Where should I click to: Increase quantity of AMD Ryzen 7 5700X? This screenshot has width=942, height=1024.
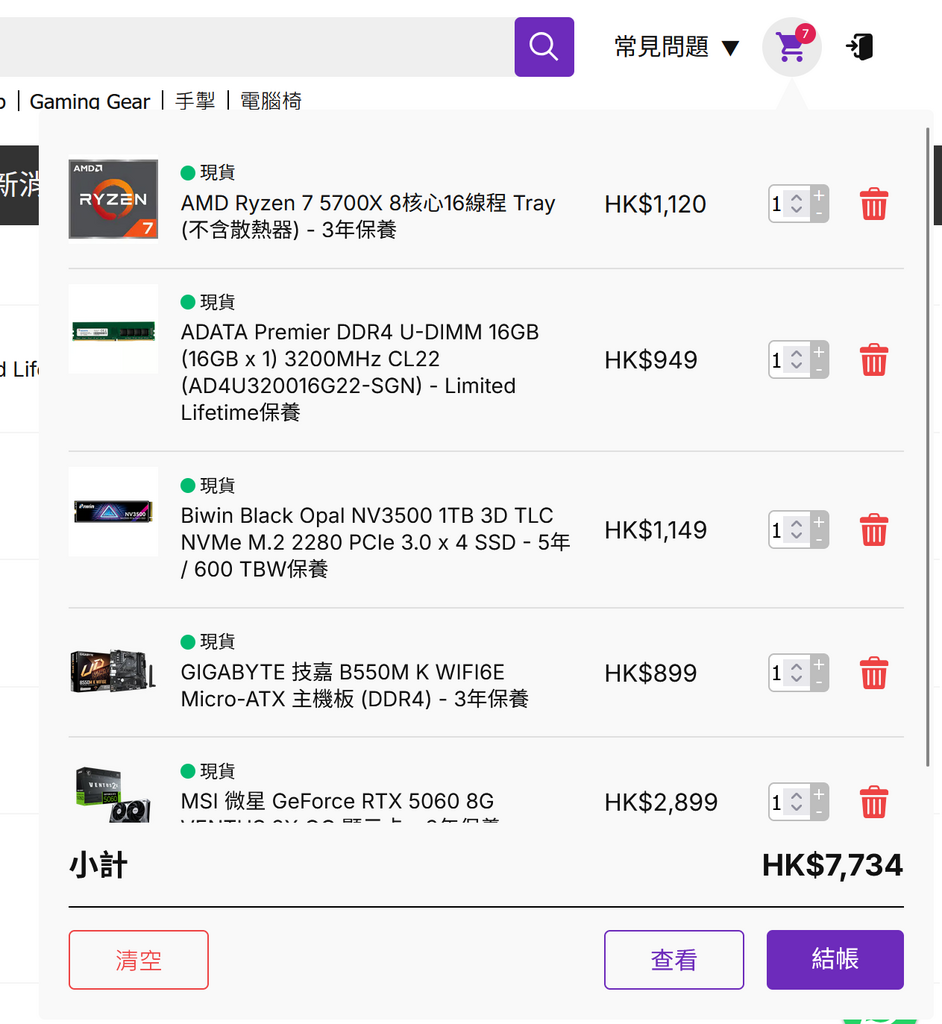819,195
